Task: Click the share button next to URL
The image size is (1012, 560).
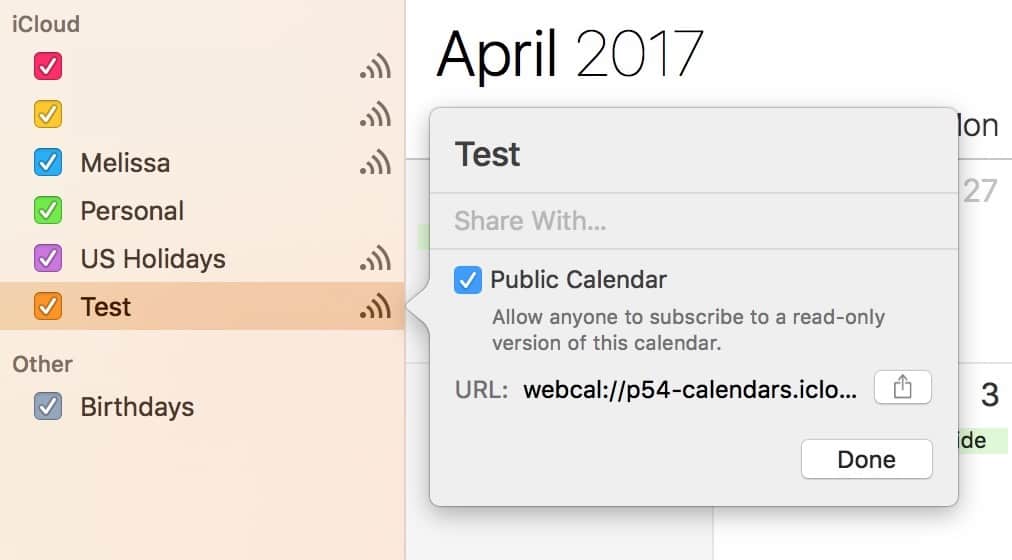Action: coord(902,388)
